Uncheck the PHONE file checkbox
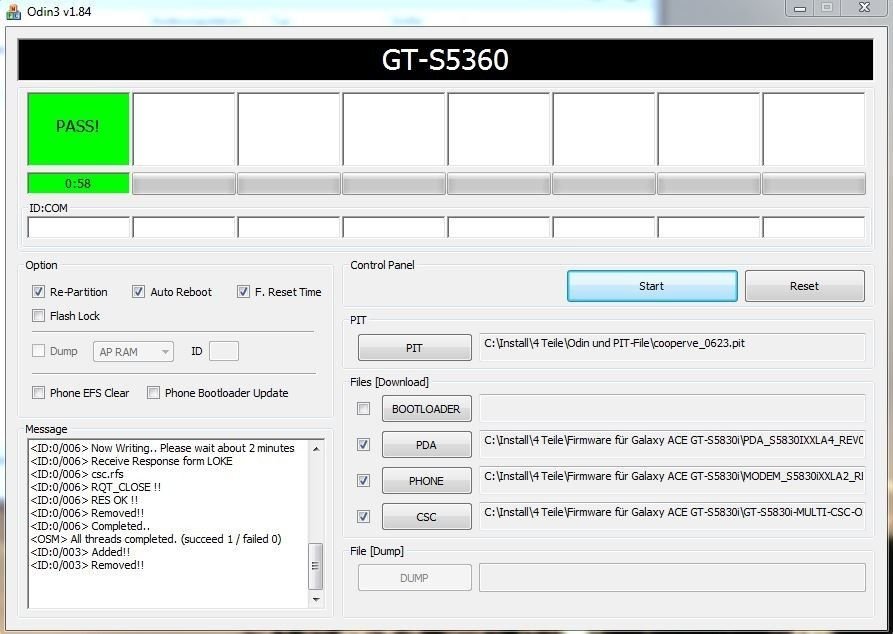This screenshot has width=893, height=634. pos(363,481)
